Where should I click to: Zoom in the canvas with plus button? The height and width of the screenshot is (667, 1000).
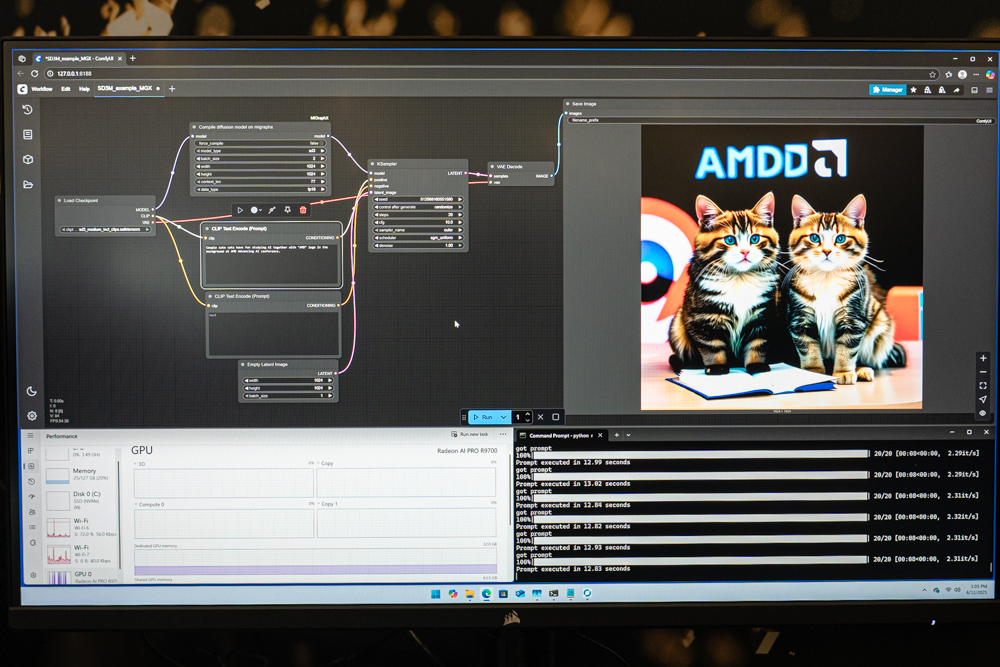(x=983, y=358)
